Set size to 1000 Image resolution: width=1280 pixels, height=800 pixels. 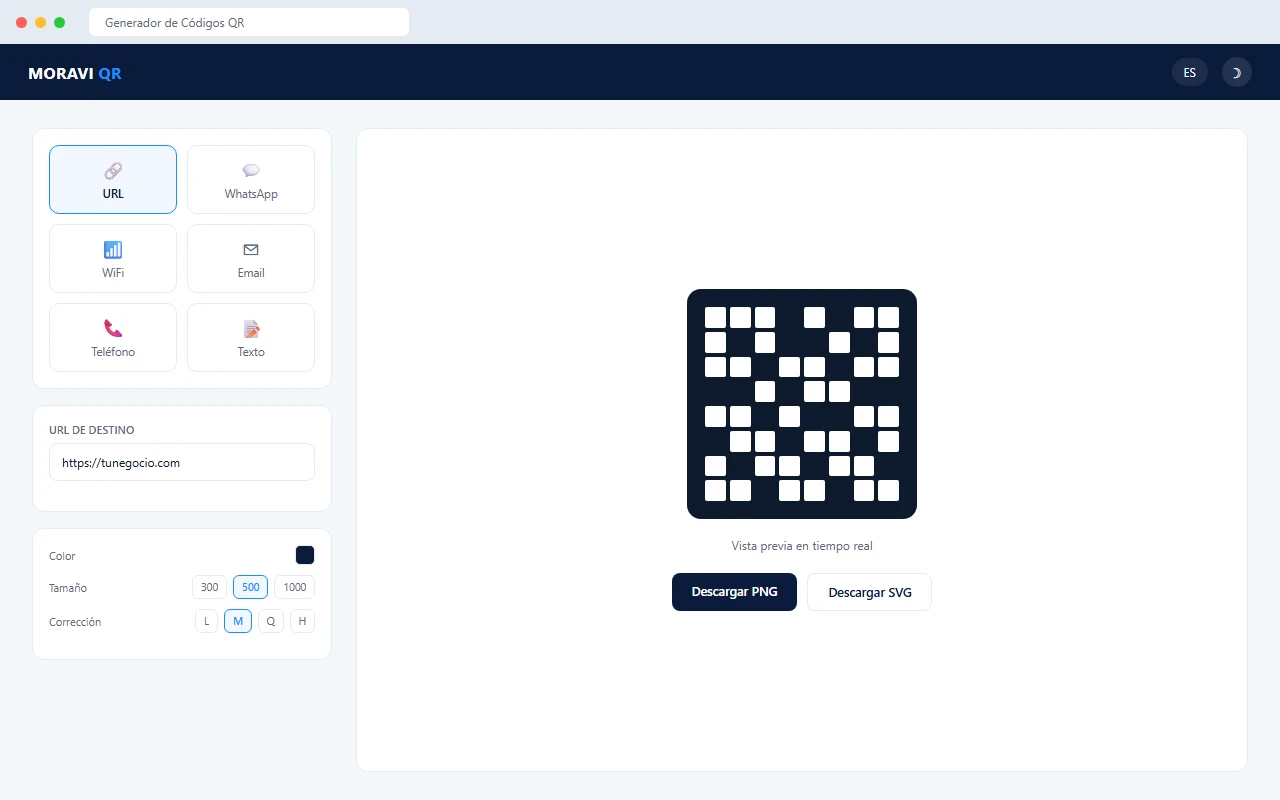click(295, 587)
